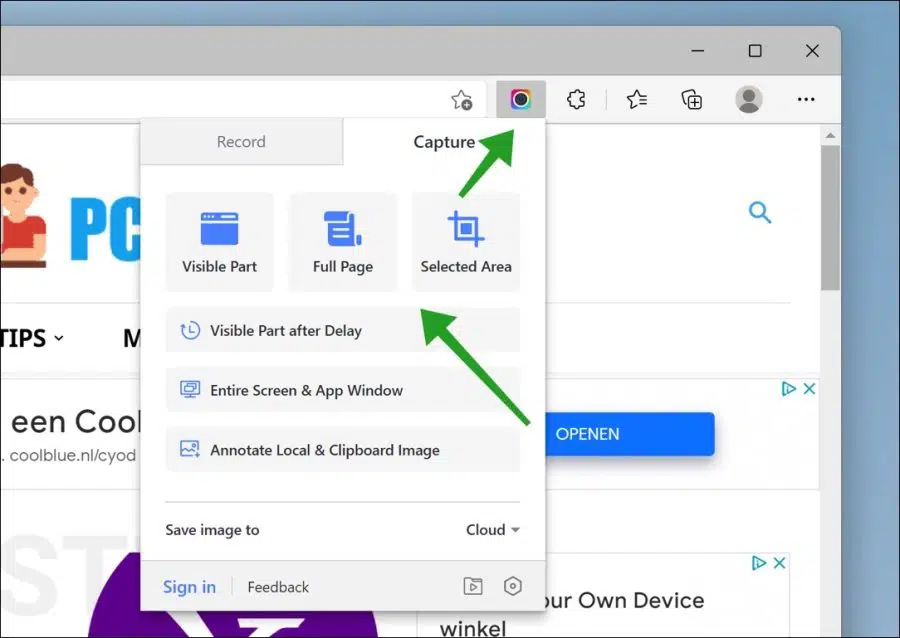
Task: Click the lower AdChoices triangle icon
Action: tap(759, 563)
